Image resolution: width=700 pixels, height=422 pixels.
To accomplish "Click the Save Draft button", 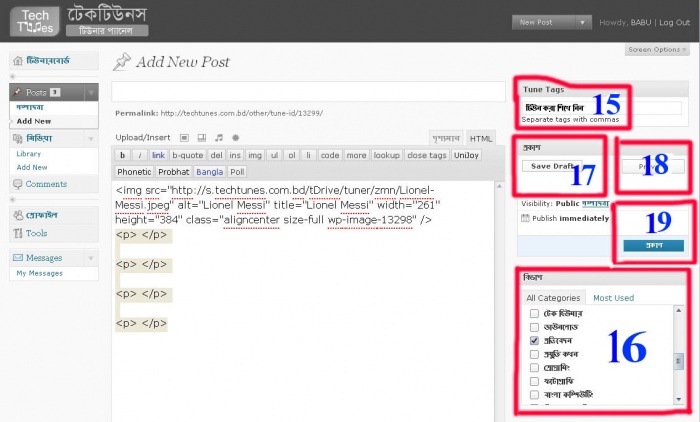I will point(552,166).
